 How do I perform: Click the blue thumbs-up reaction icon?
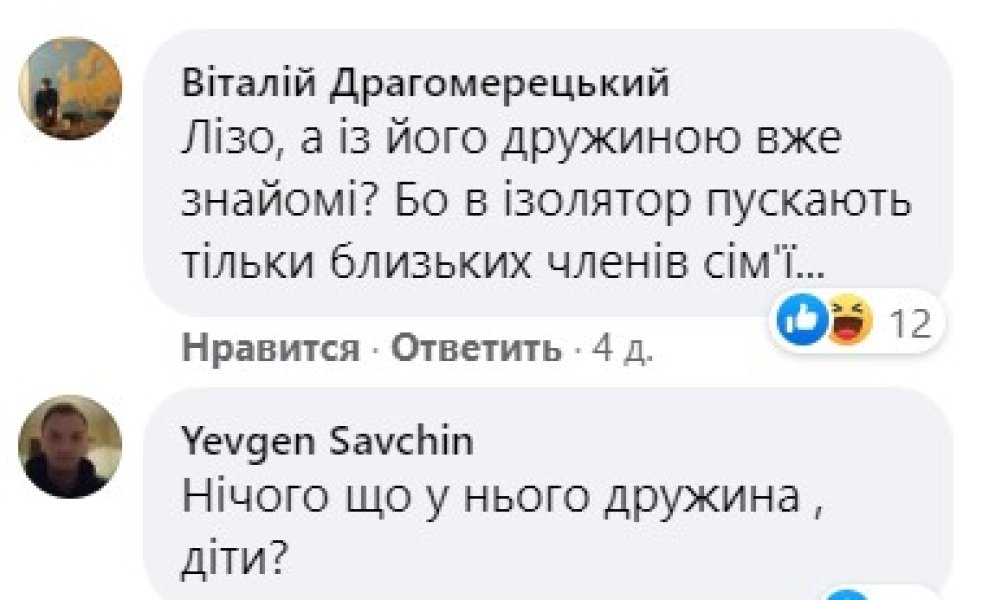(x=800, y=323)
